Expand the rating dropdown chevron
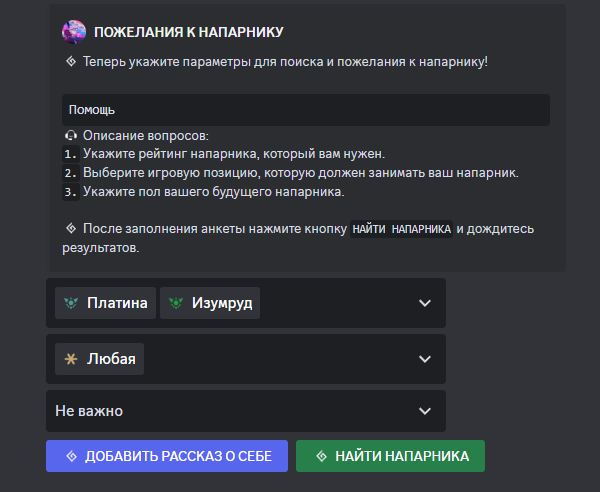Image resolution: width=600 pixels, height=492 pixels. click(424, 303)
